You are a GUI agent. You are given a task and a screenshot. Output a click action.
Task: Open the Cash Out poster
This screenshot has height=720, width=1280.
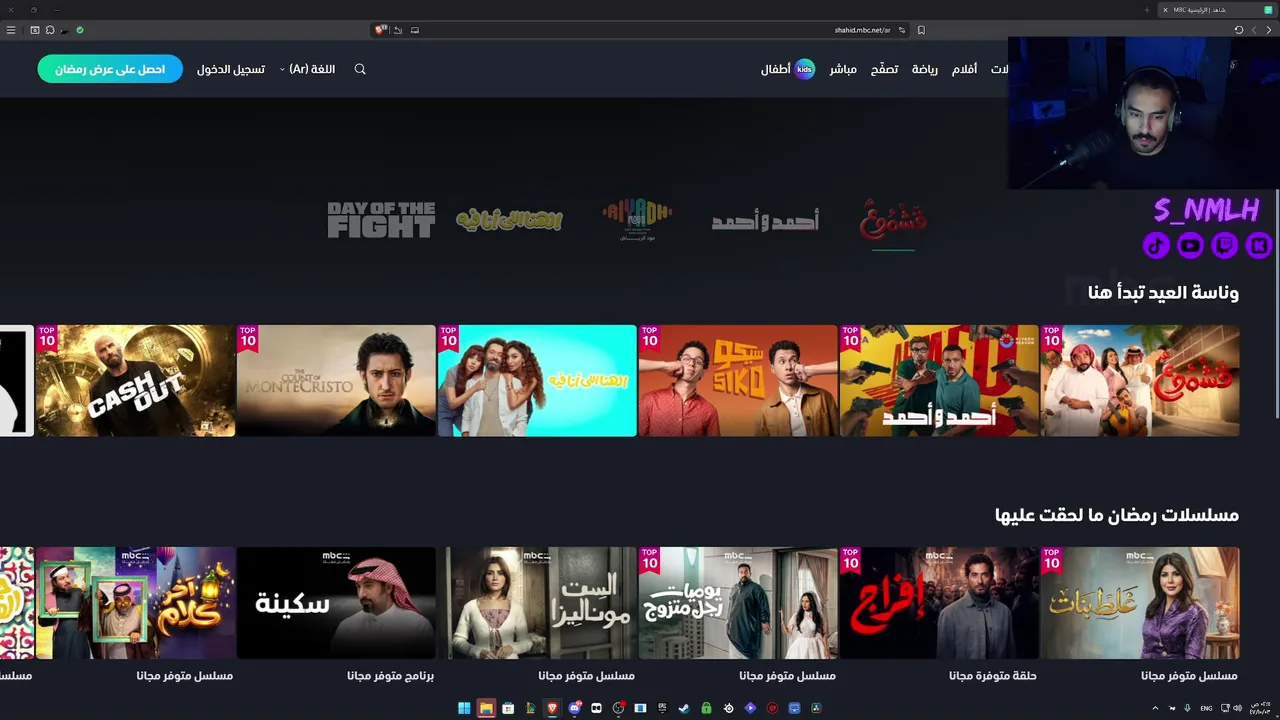136,380
